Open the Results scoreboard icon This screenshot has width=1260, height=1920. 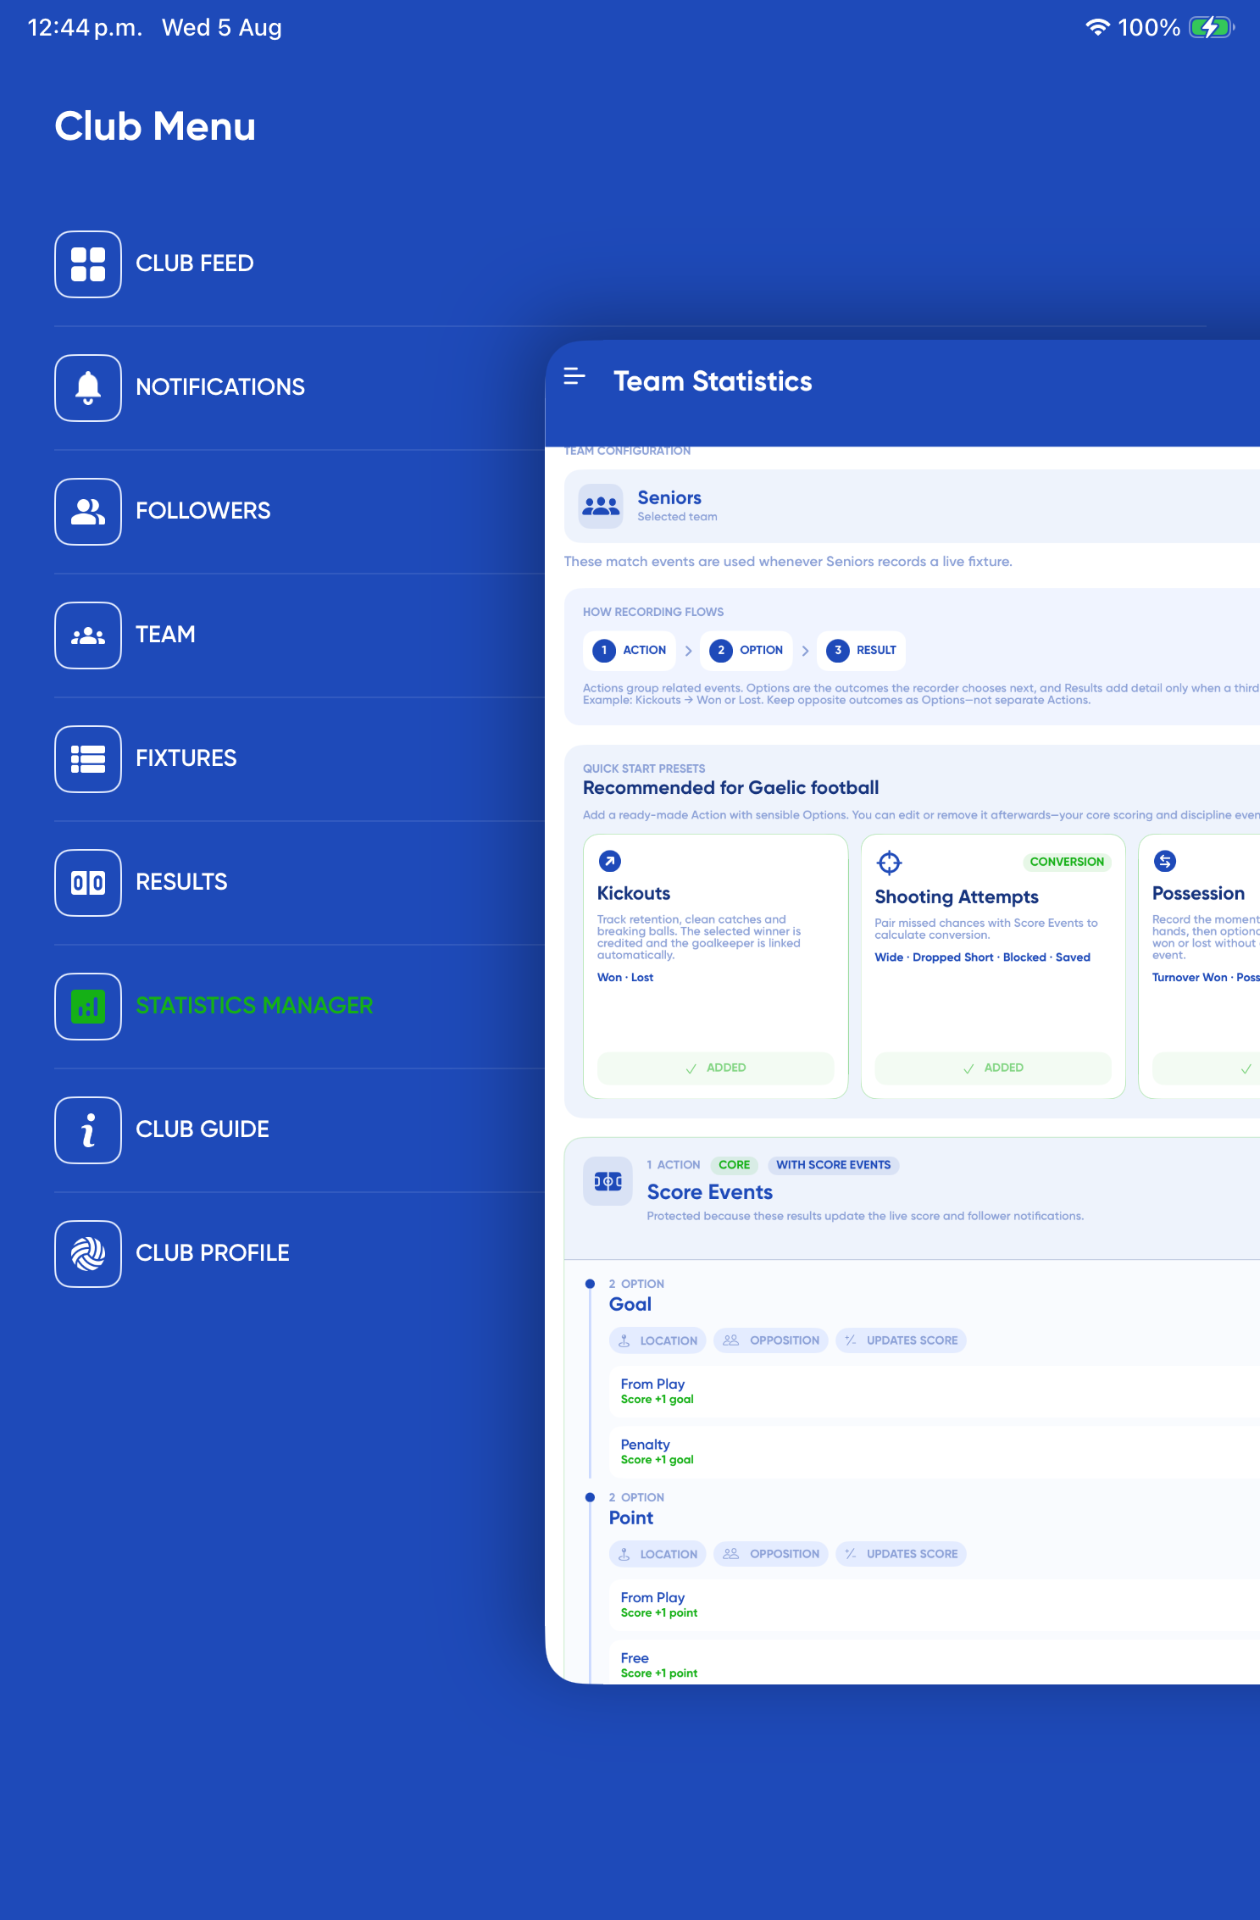(88, 883)
